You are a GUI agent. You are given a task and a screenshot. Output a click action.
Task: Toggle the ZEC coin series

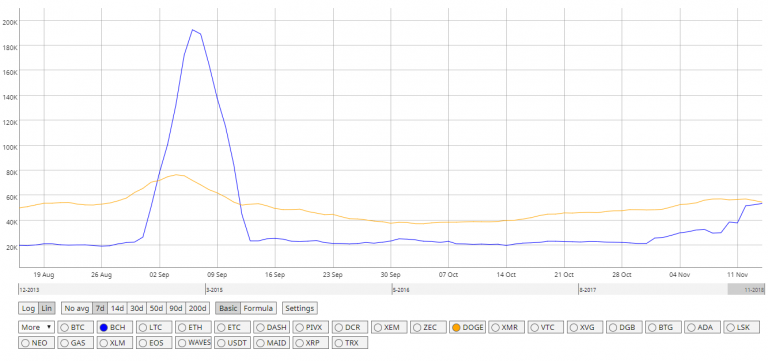pyautogui.click(x=428, y=328)
